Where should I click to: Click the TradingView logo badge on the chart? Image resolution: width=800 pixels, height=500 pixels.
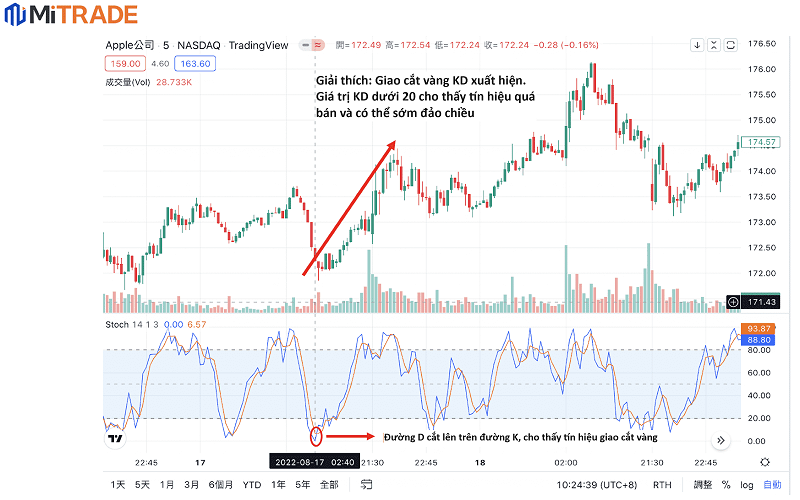click(x=115, y=438)
